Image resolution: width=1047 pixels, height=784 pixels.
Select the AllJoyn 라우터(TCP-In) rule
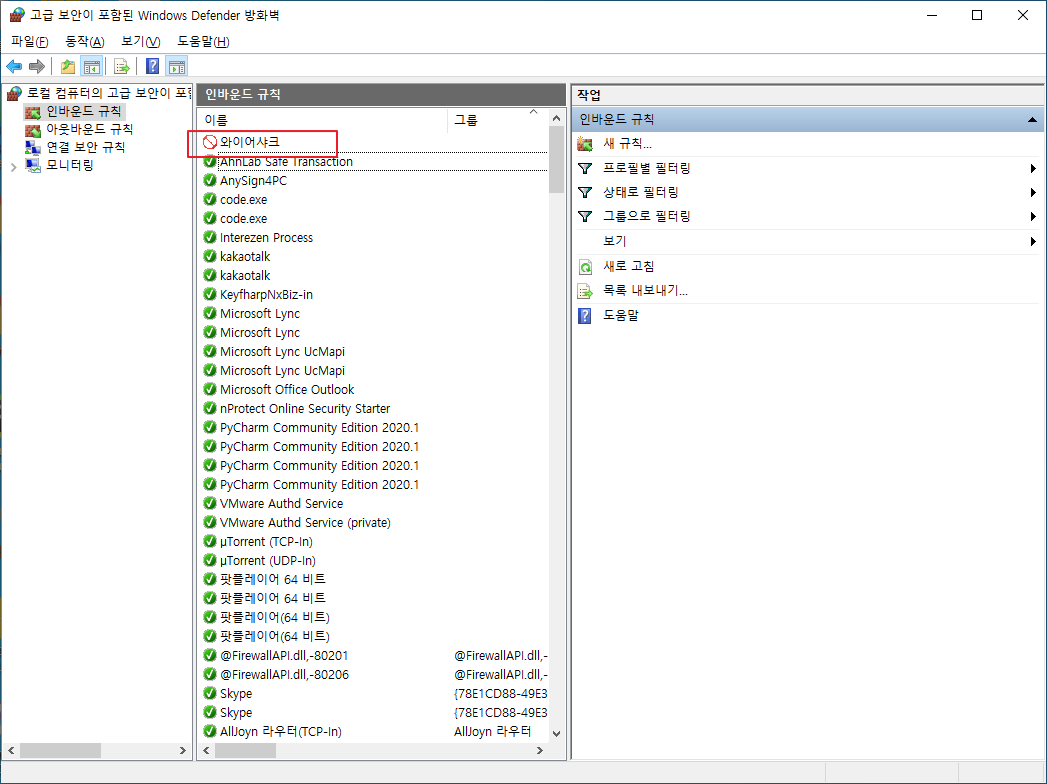click(x=374, y=731)
